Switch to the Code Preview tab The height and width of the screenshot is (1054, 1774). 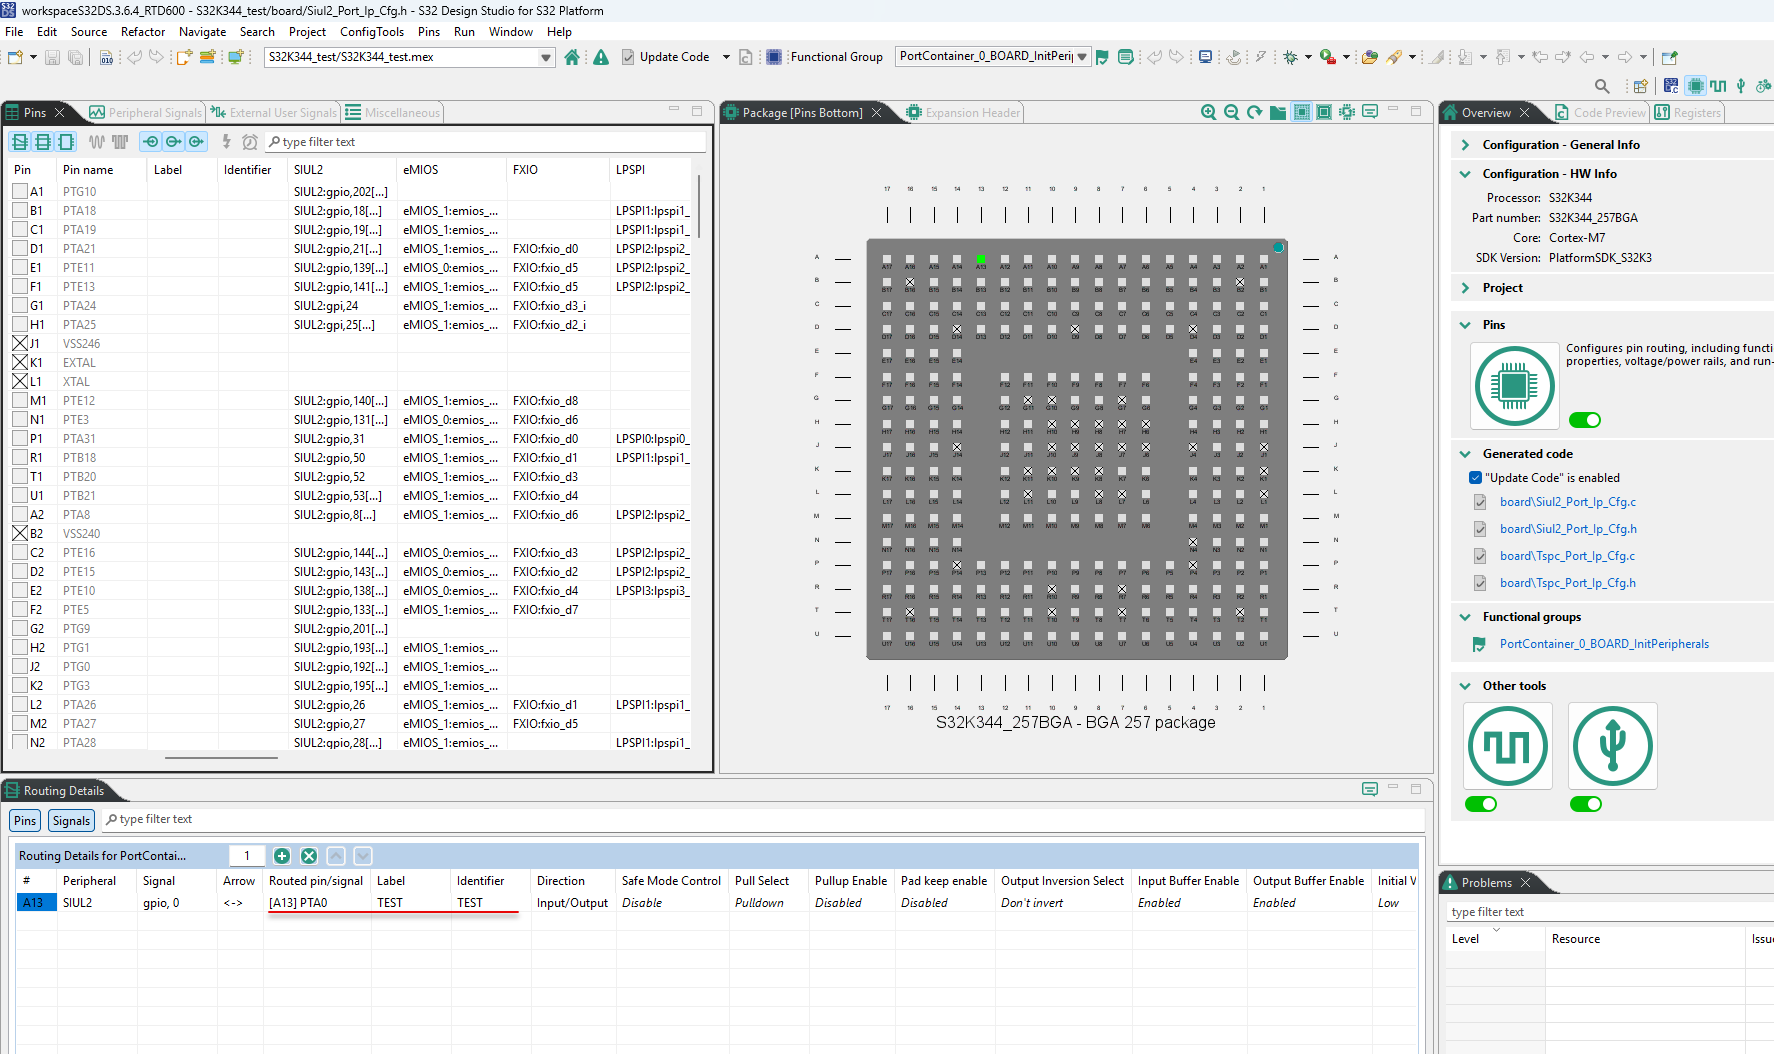coord(1600,113)
